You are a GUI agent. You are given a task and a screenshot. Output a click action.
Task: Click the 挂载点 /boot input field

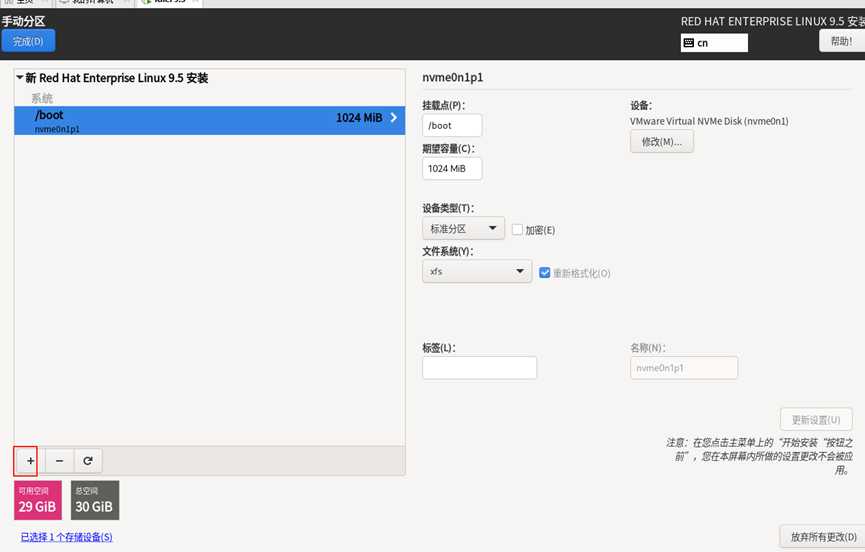coord(452,125)
